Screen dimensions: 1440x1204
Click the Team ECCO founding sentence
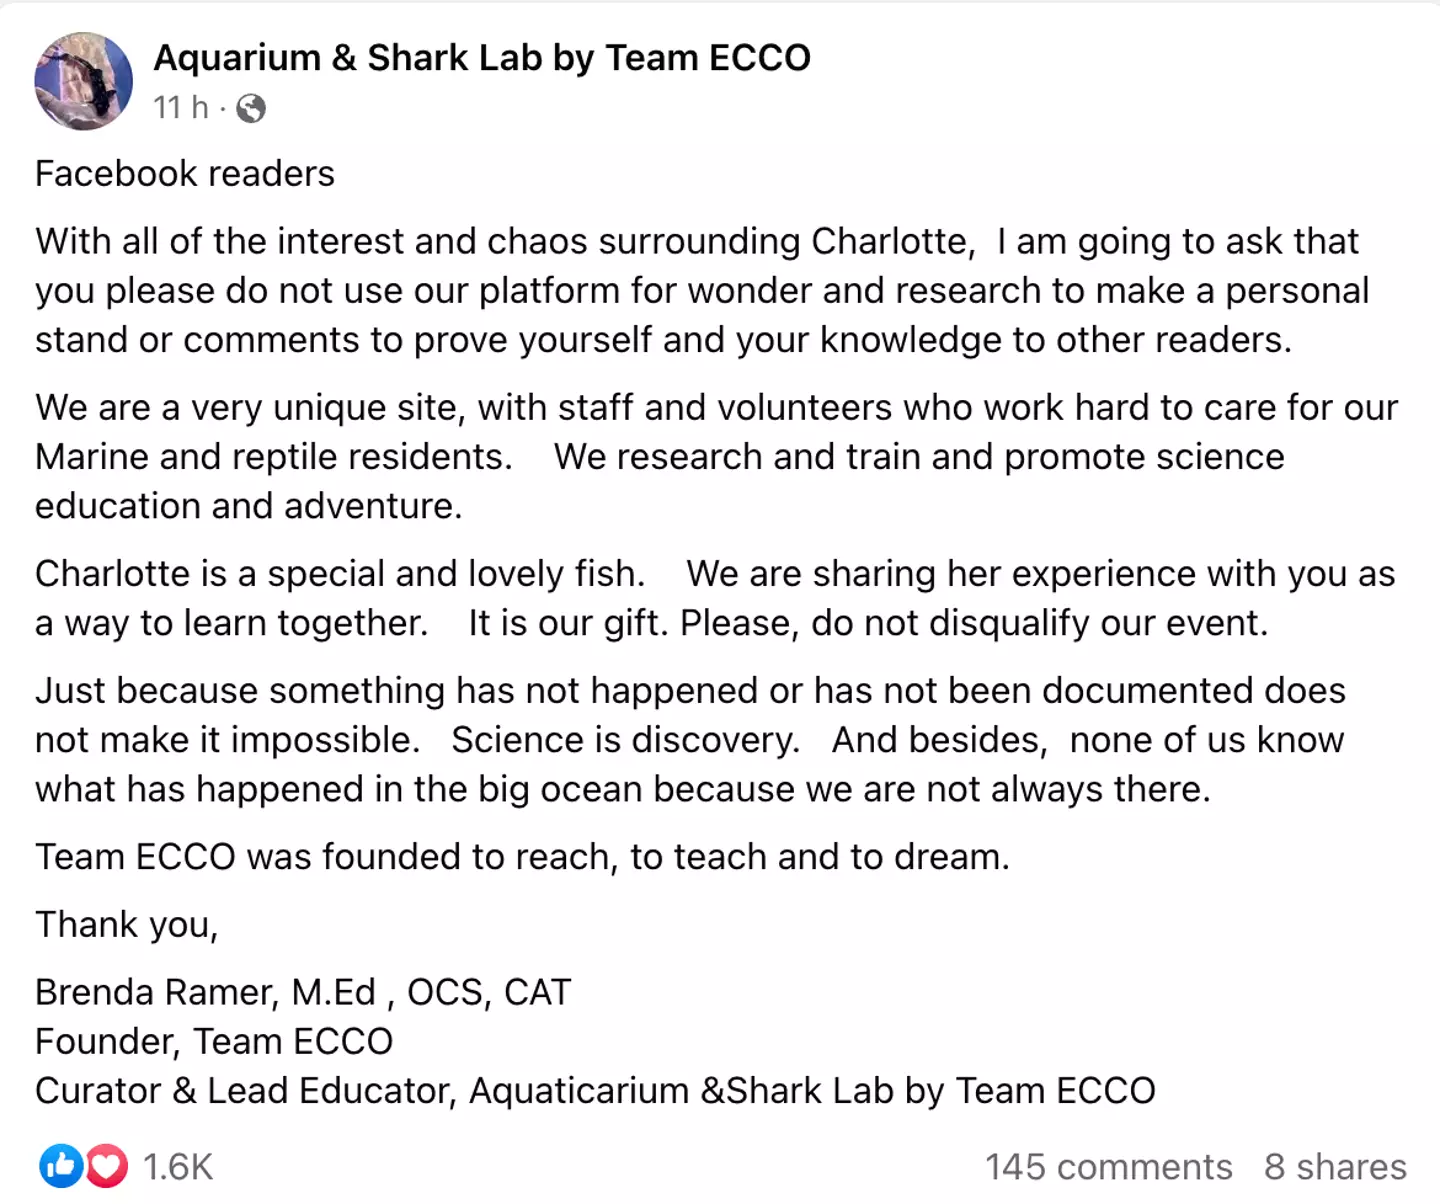(x=523, y=856)
